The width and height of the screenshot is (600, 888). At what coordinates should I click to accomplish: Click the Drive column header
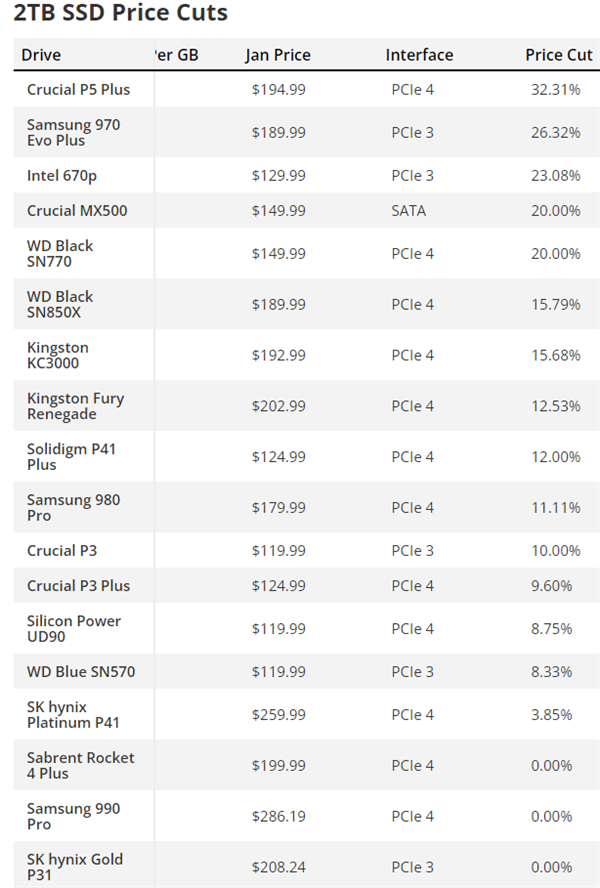click(41, 55)
